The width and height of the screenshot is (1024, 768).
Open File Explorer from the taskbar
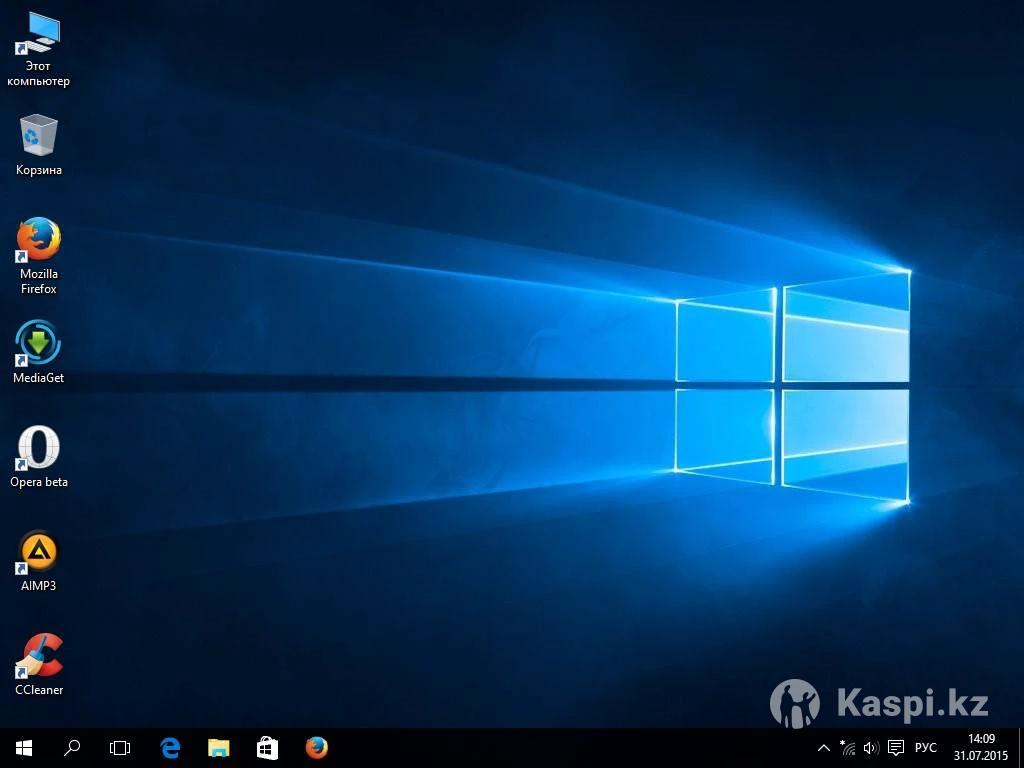[218, 748]
